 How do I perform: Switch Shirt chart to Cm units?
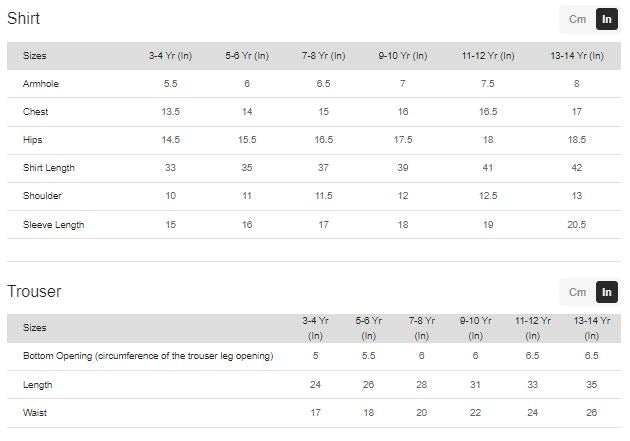[577, 19]
